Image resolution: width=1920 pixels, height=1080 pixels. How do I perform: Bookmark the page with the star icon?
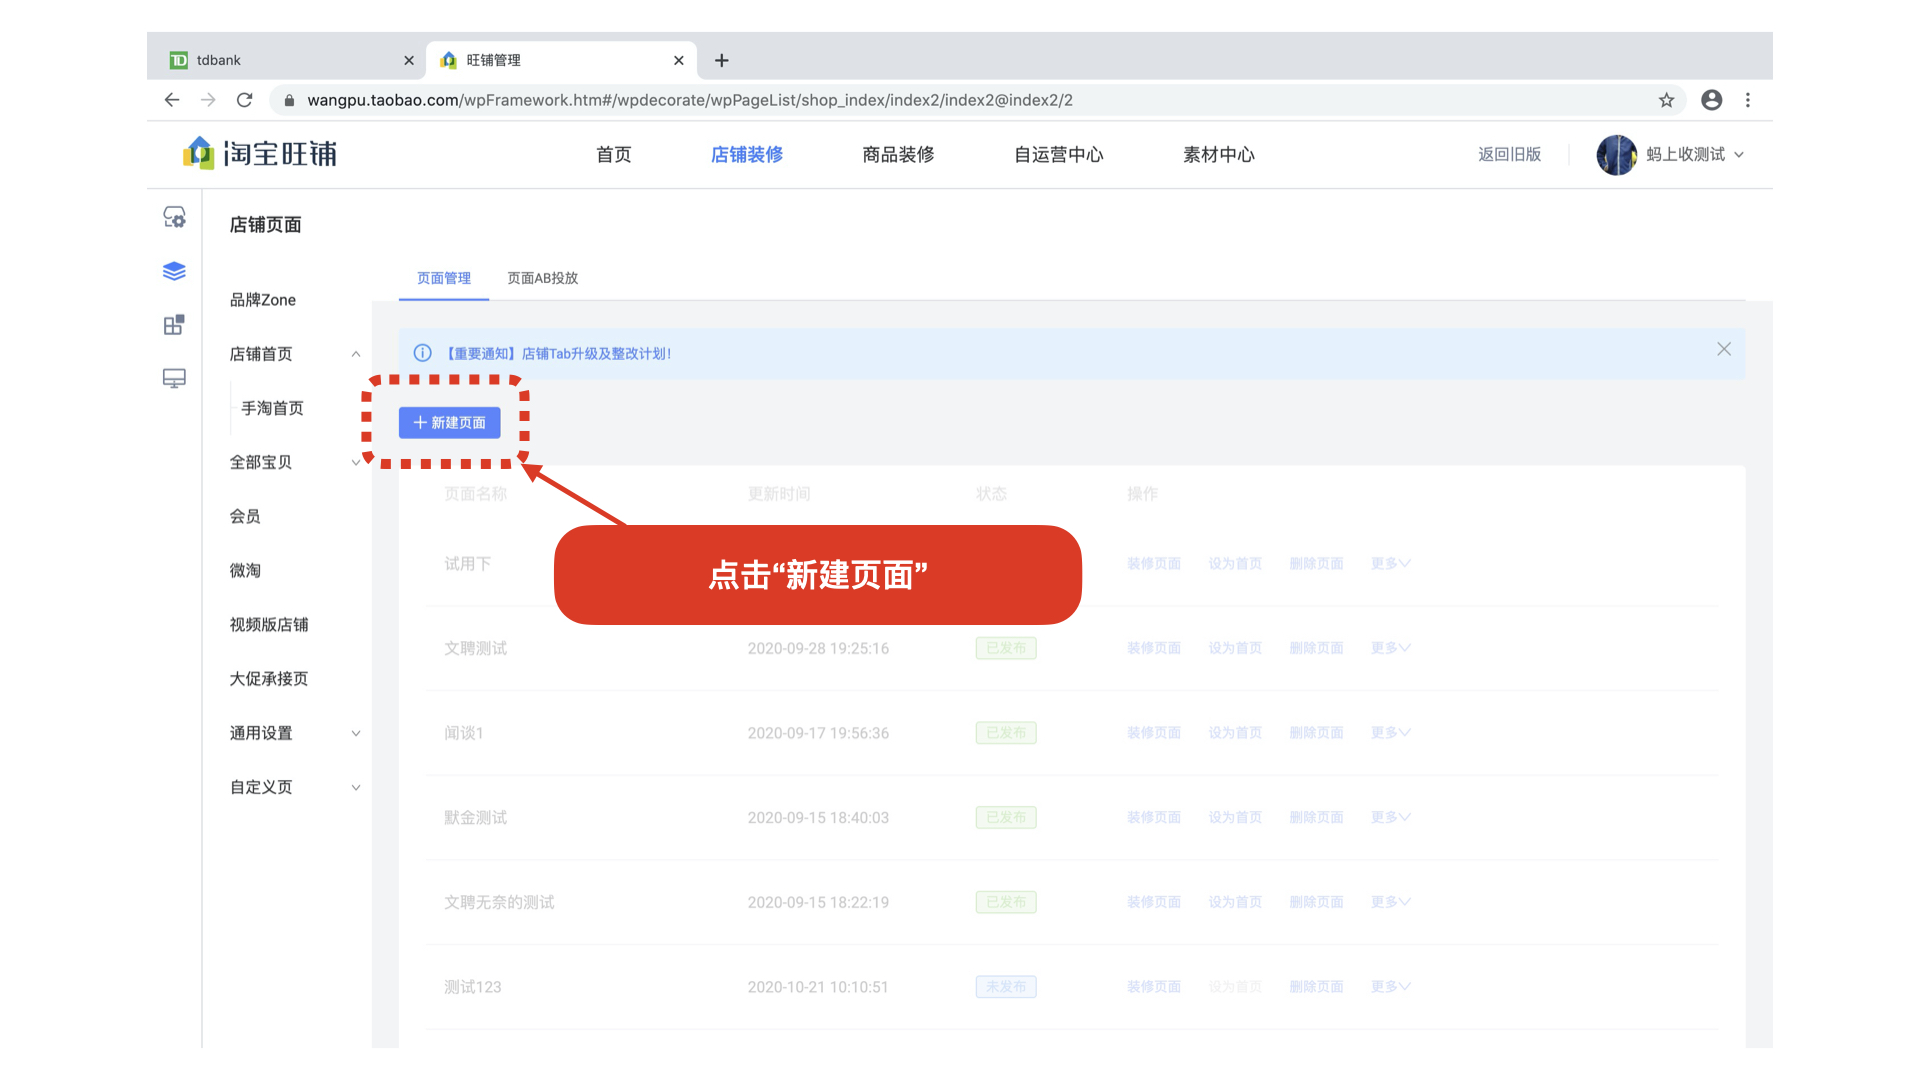tap(1666, 100)
